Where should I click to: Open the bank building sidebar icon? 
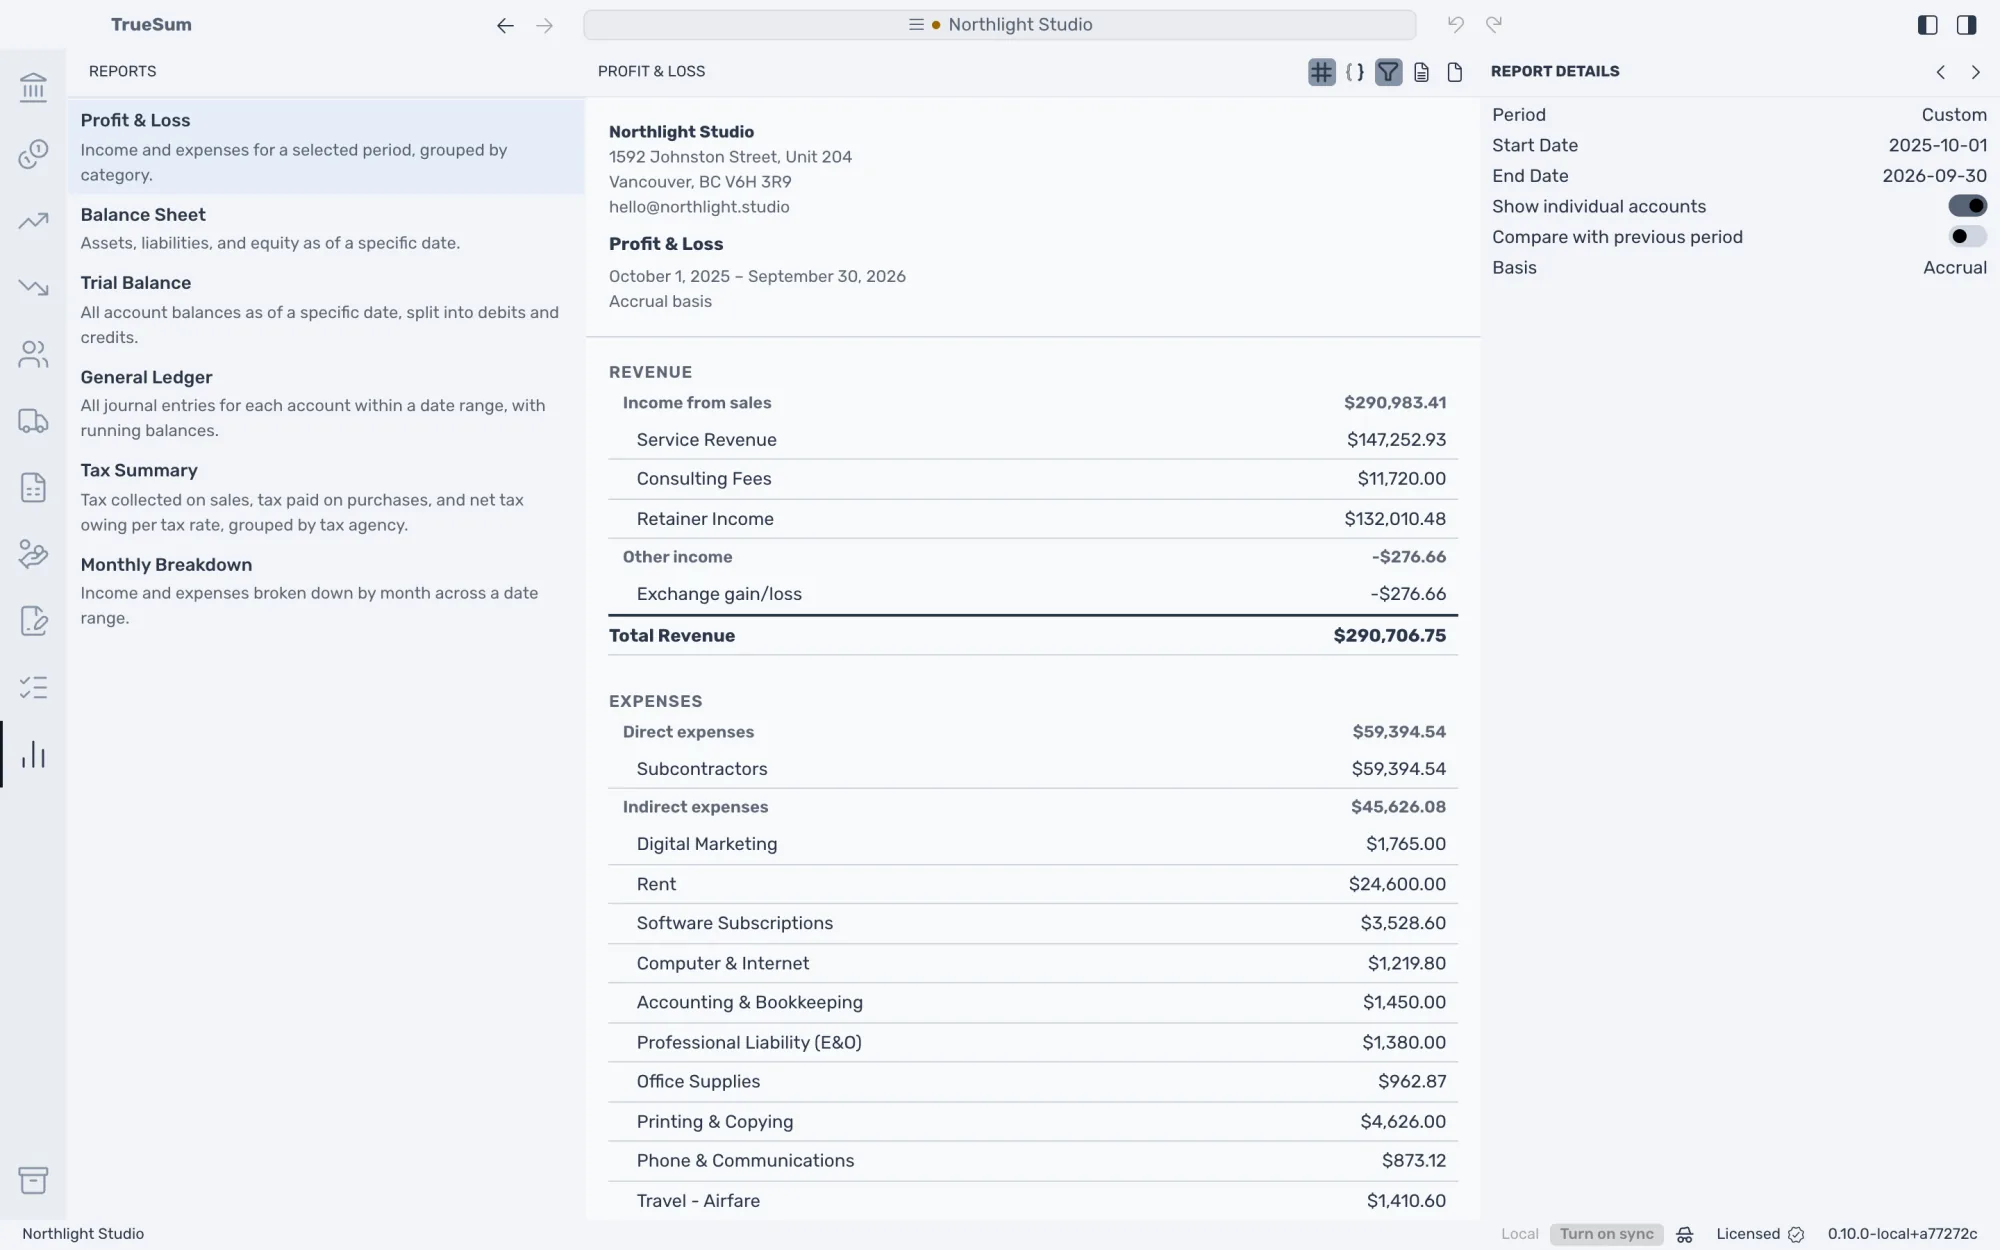(33, 87)
